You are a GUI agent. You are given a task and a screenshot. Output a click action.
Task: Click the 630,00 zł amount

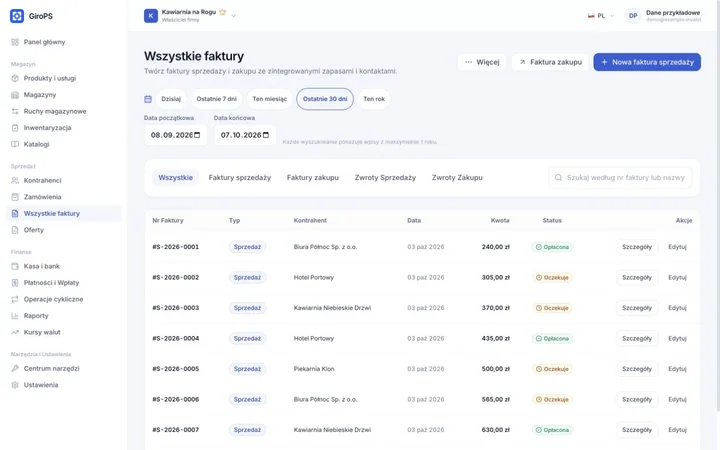click(x=495, y=430)
